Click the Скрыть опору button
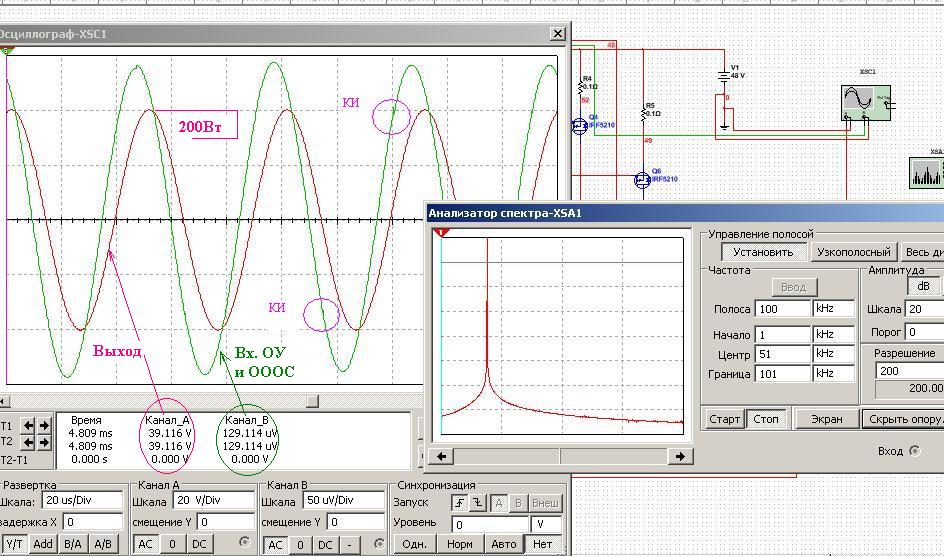944x556 pixels. (903, 419)
